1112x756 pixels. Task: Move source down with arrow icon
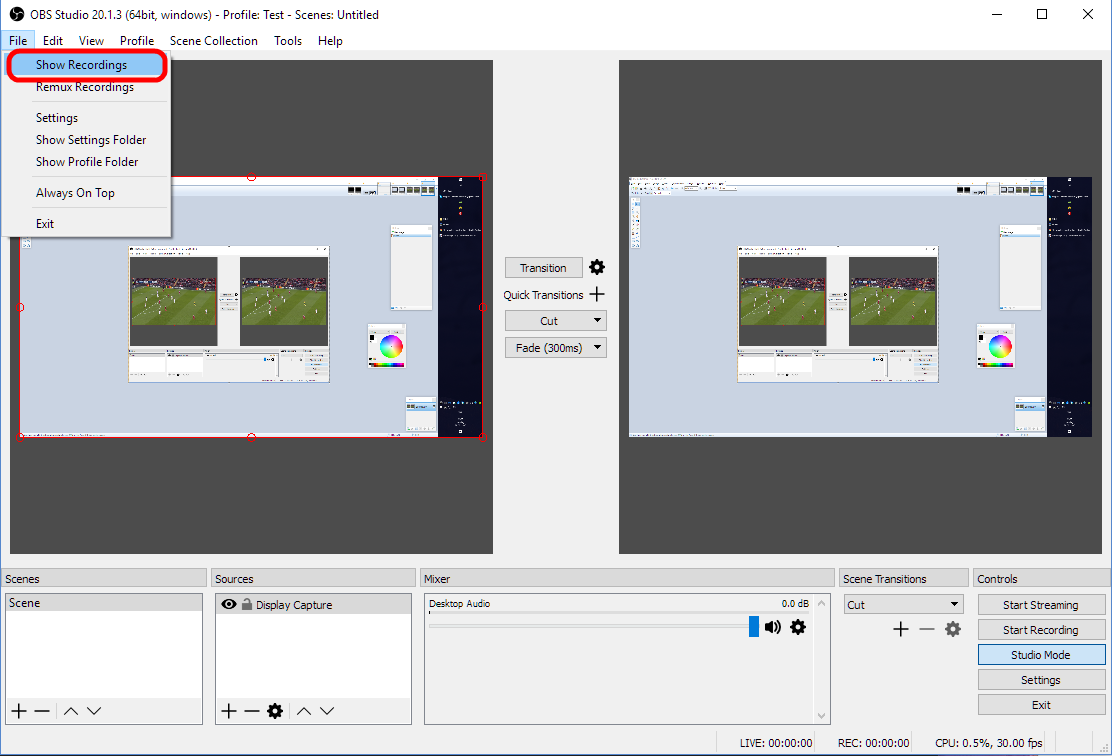pyautogui.click(x=327, y=711)
